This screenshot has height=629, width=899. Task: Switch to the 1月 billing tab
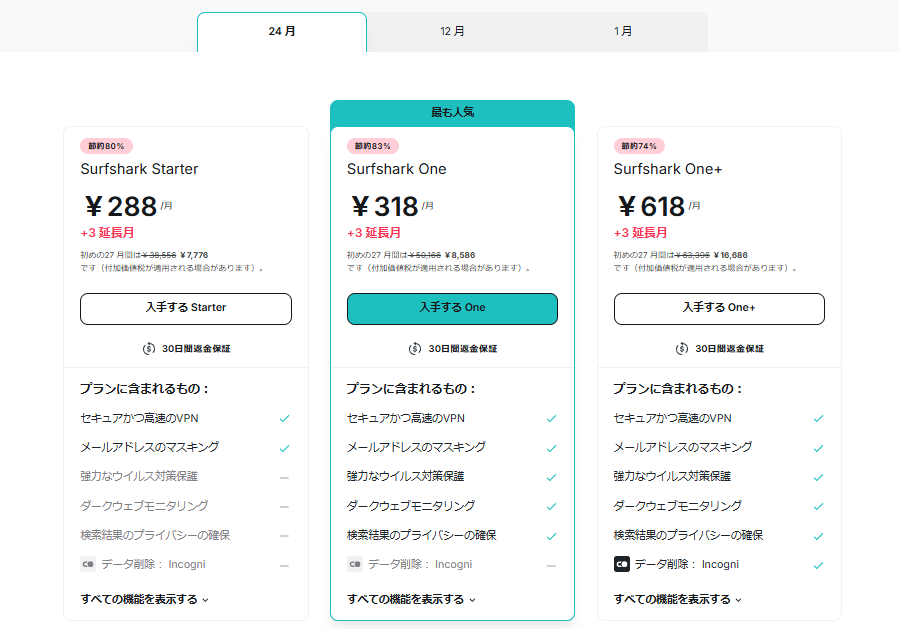coord(623,32)
